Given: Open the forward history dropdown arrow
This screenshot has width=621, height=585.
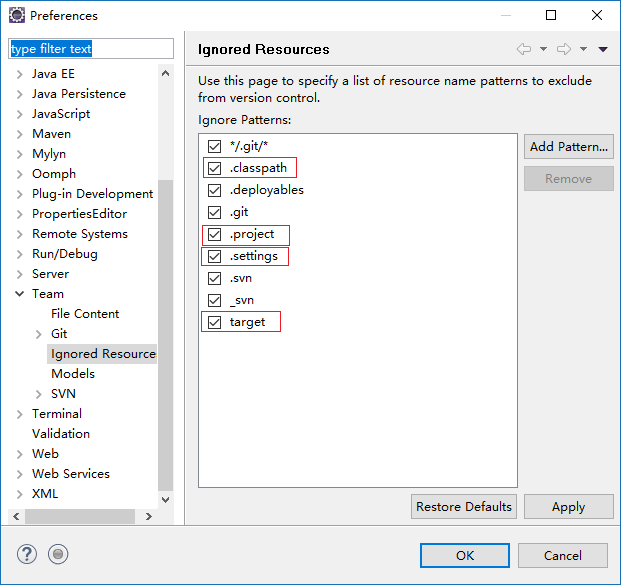Looking at the screenshot, I should point(583,49).
